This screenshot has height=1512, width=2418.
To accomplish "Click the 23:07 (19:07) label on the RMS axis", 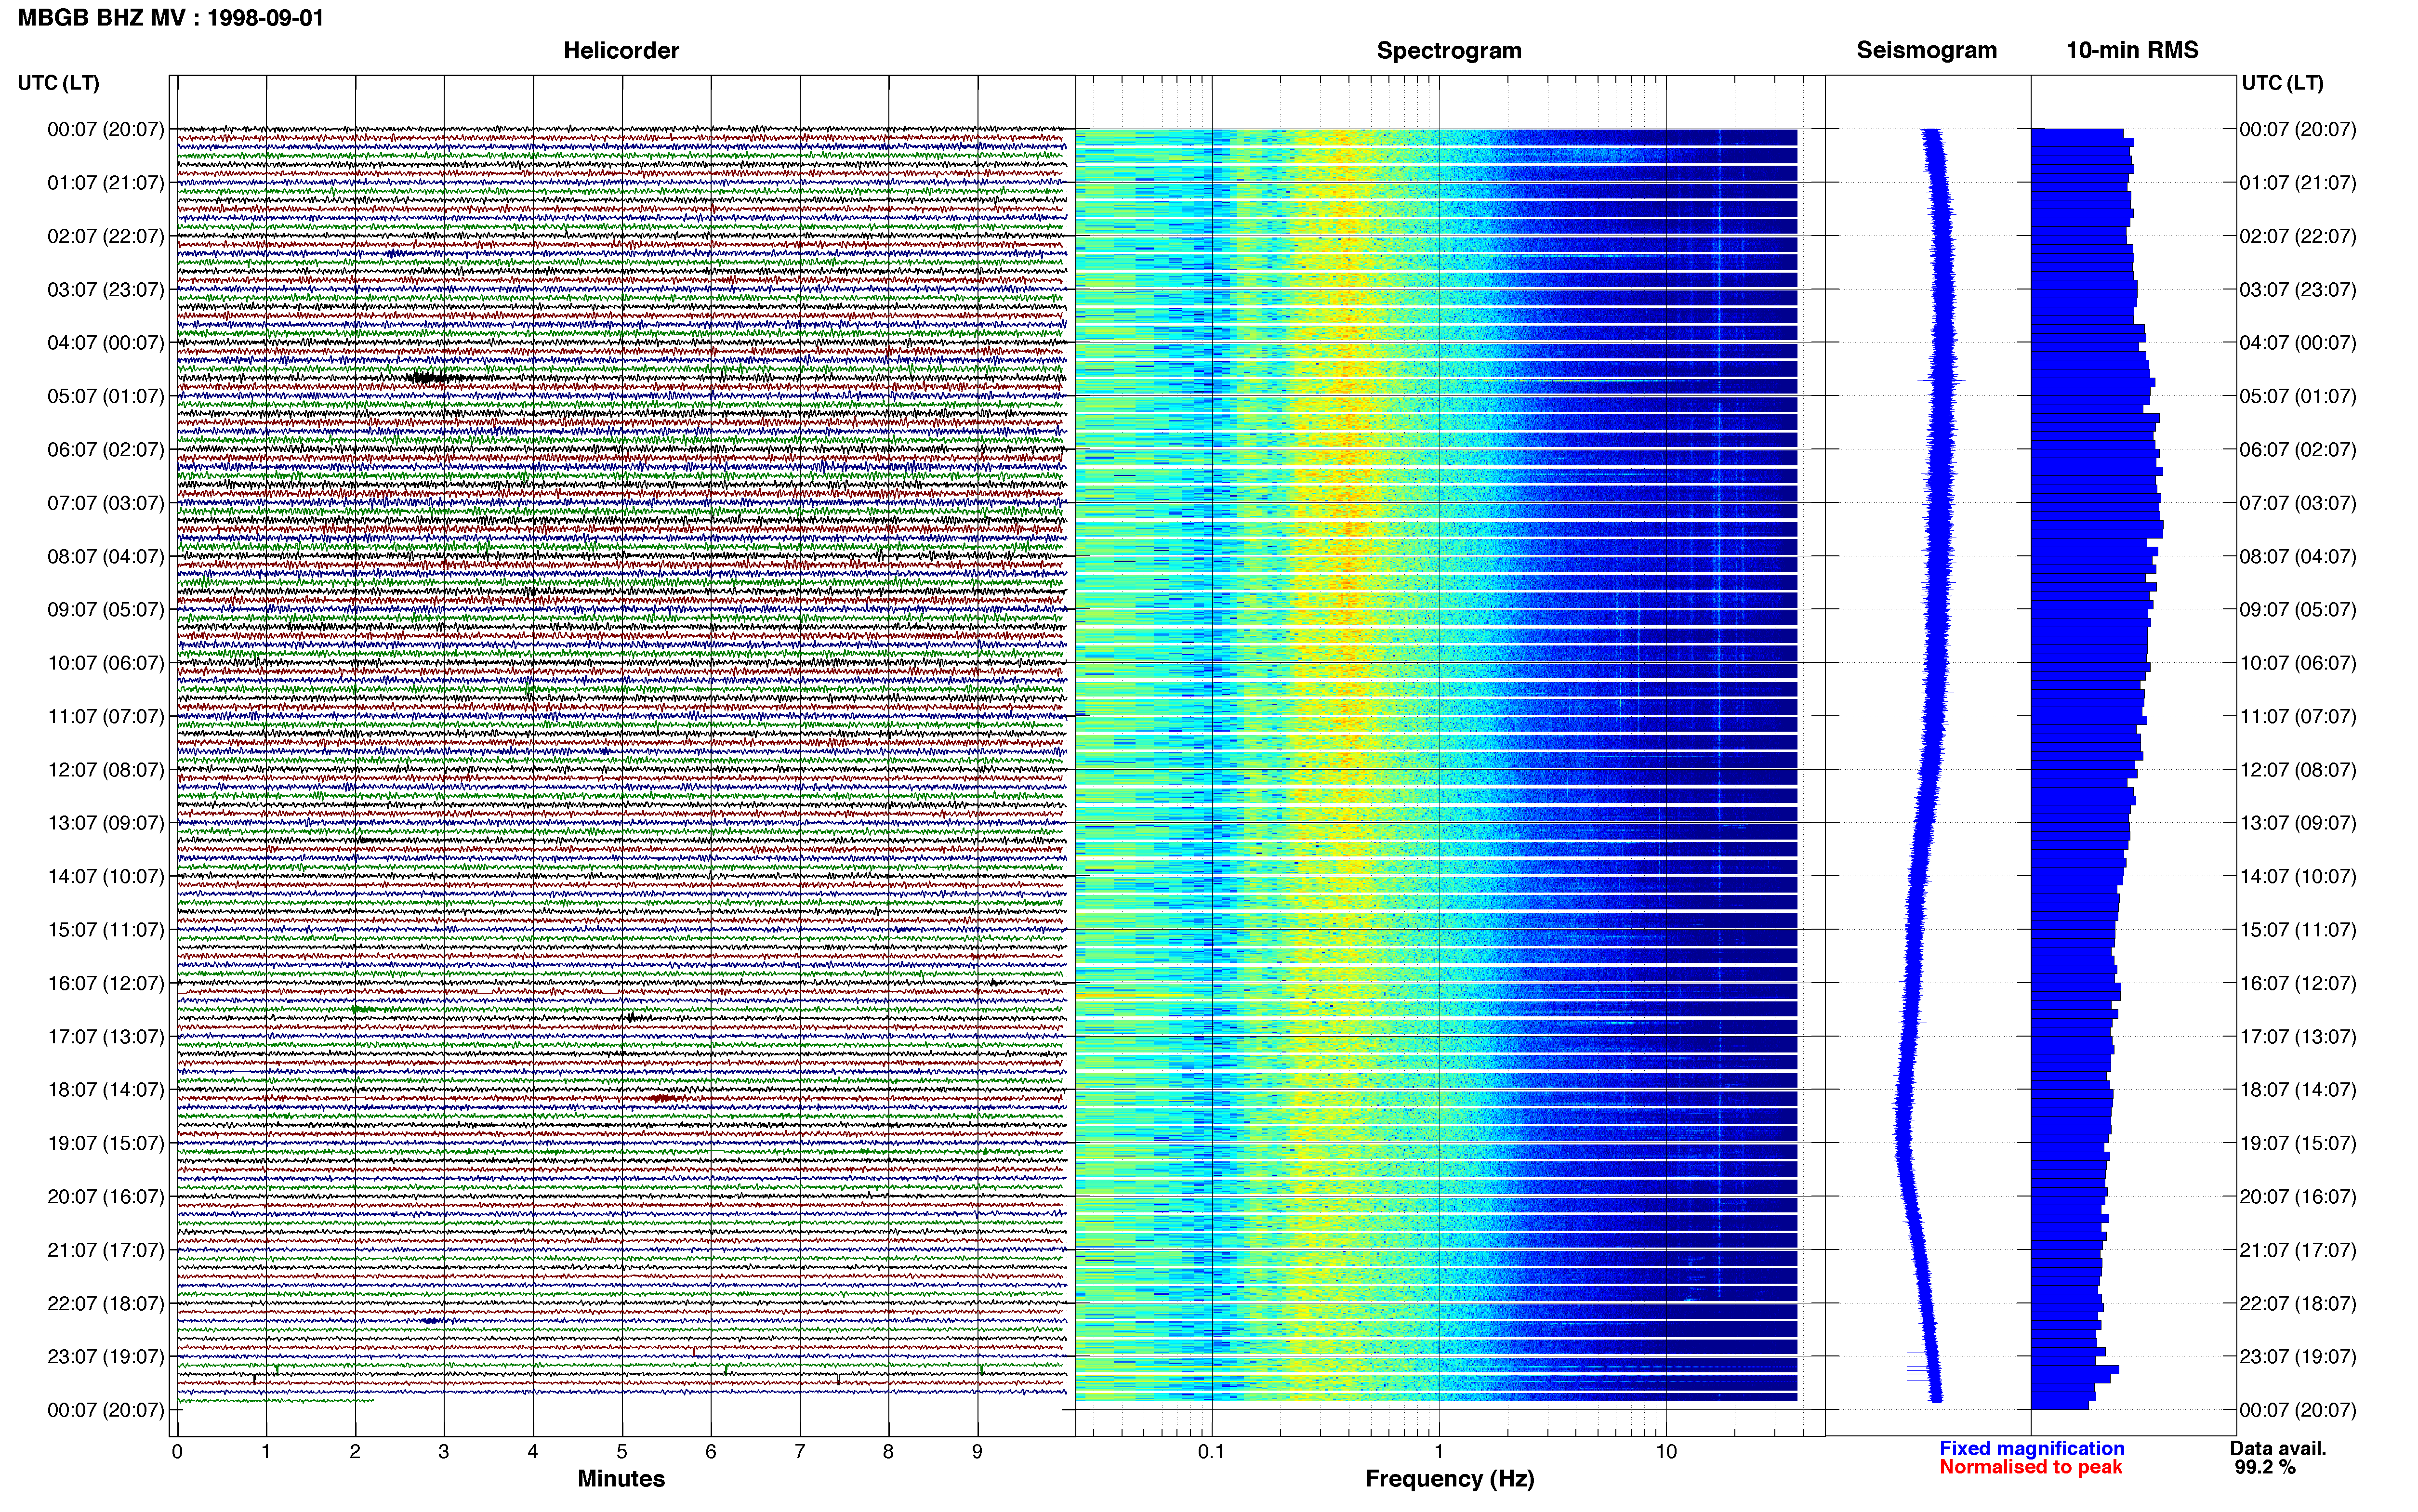I will tap(2298, 1357).
